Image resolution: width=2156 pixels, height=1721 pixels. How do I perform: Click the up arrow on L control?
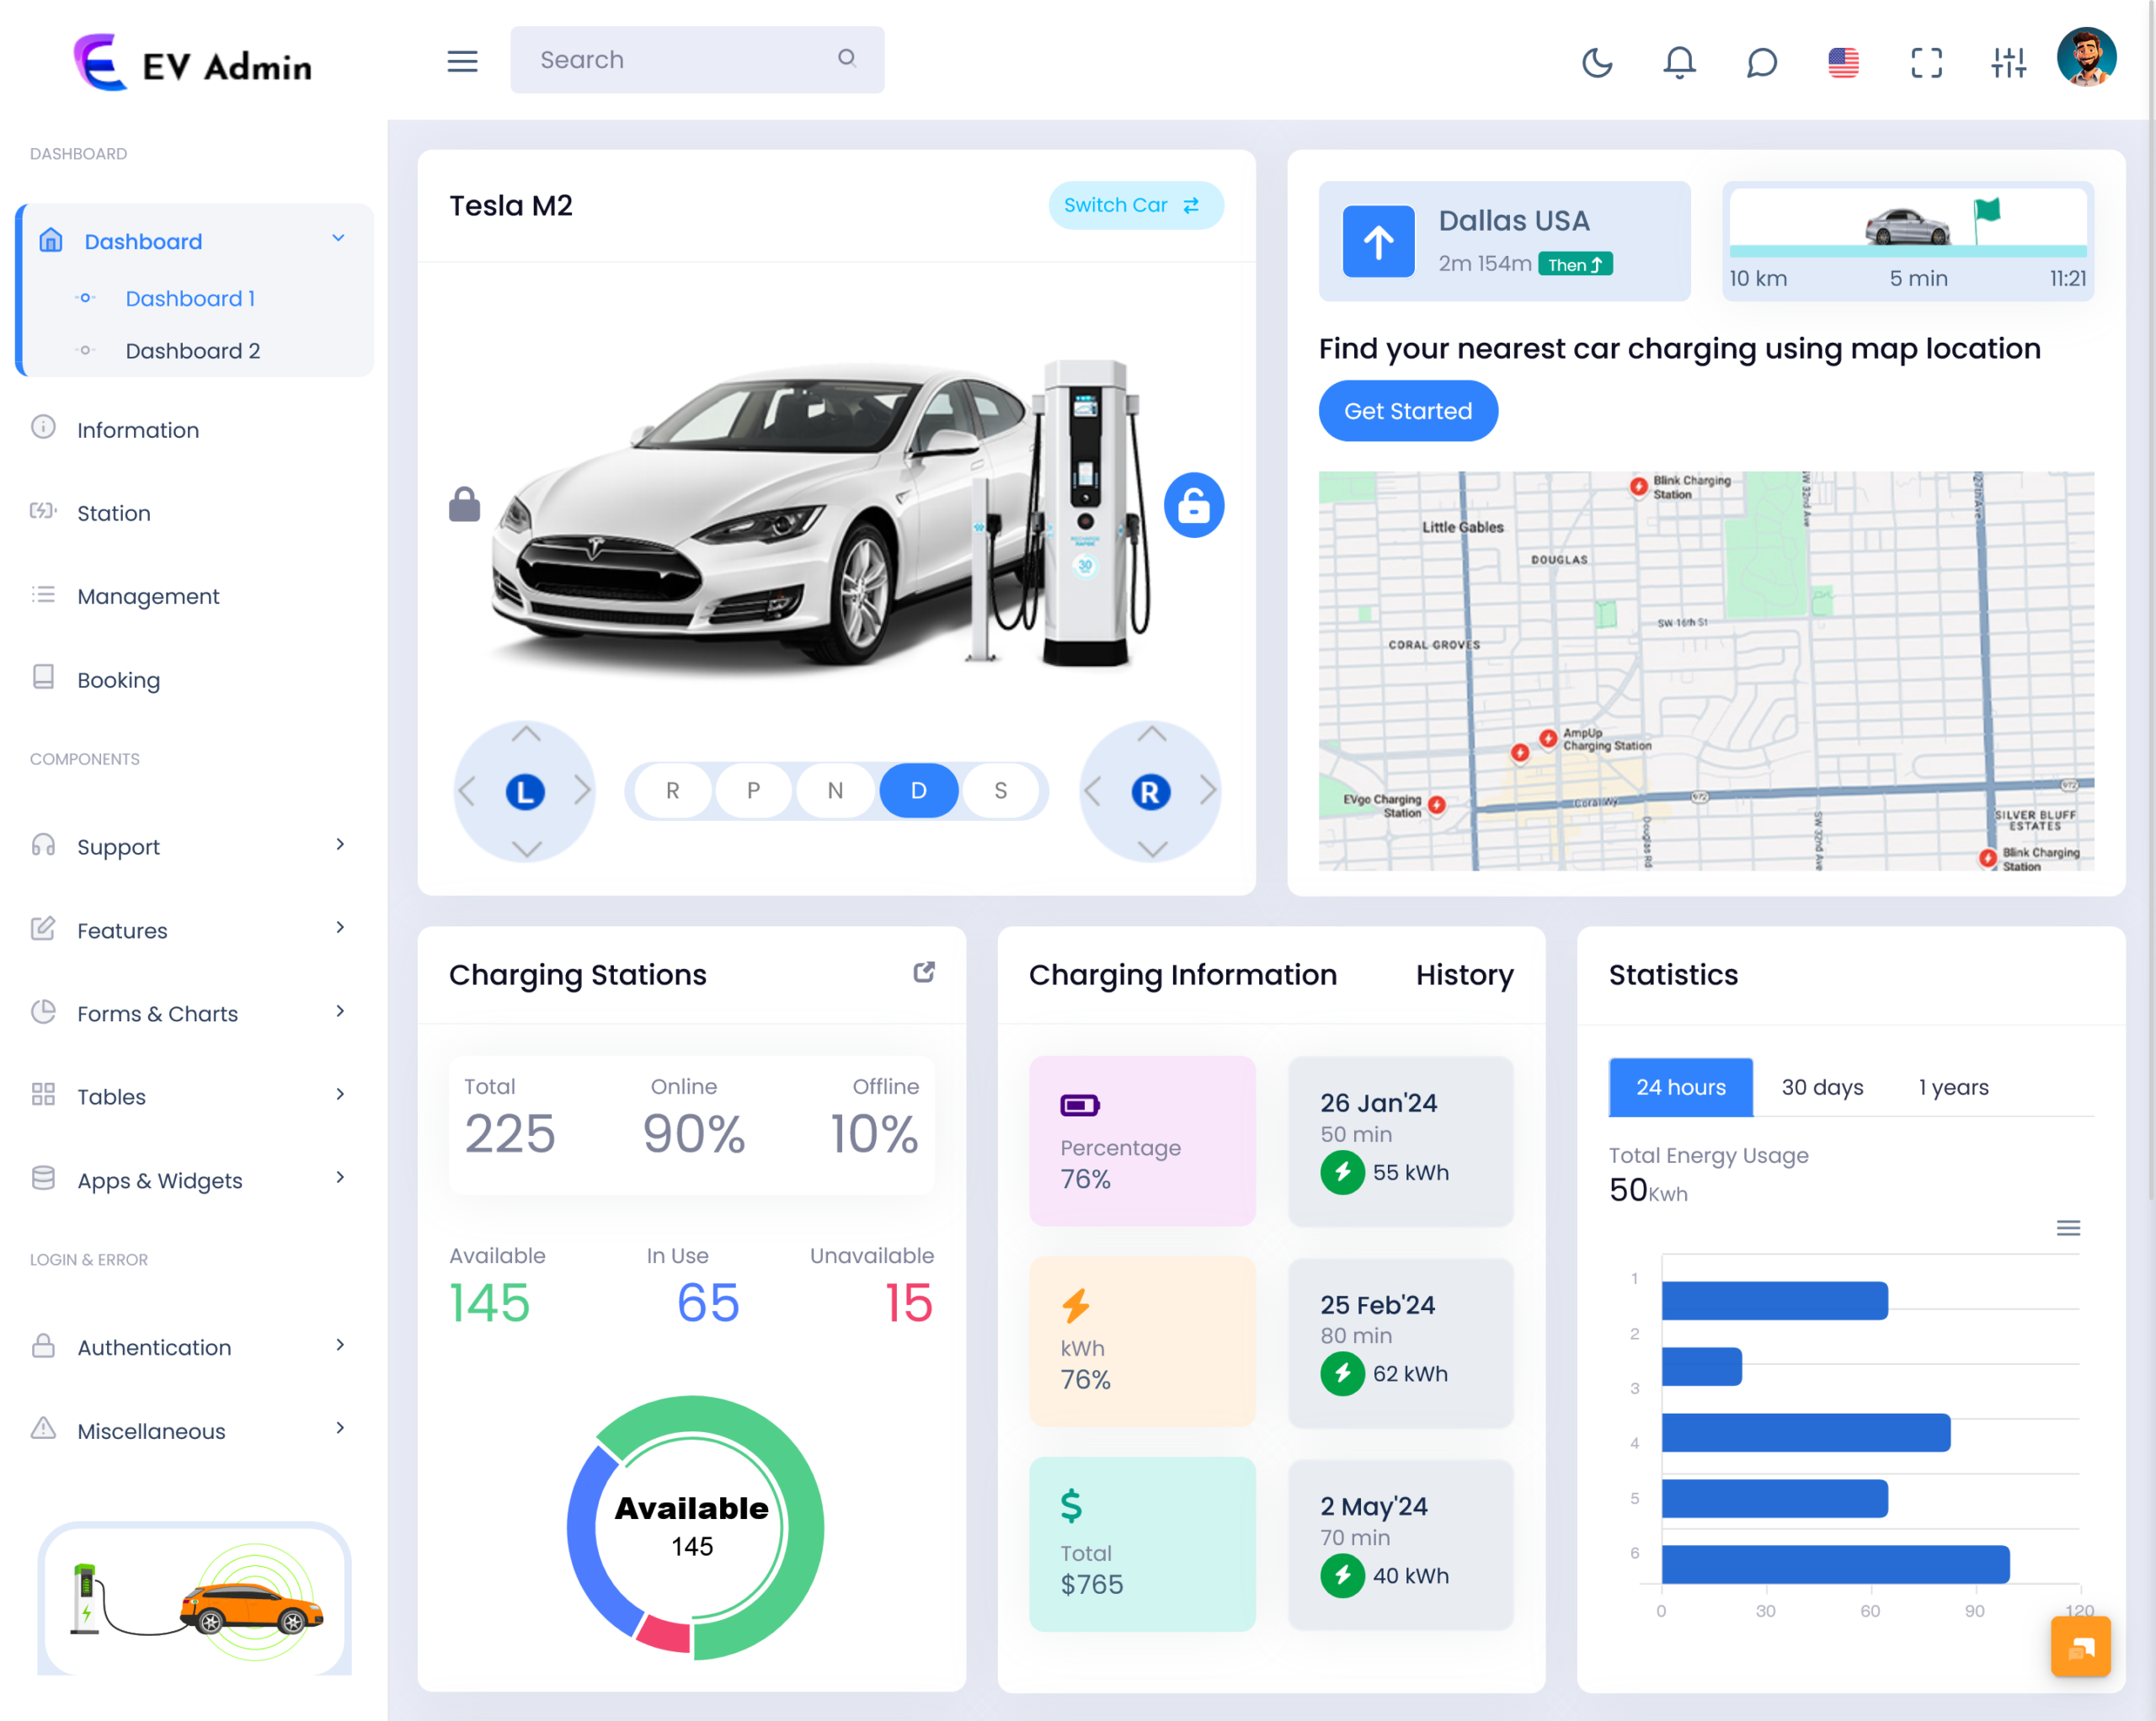pos(526,734)
